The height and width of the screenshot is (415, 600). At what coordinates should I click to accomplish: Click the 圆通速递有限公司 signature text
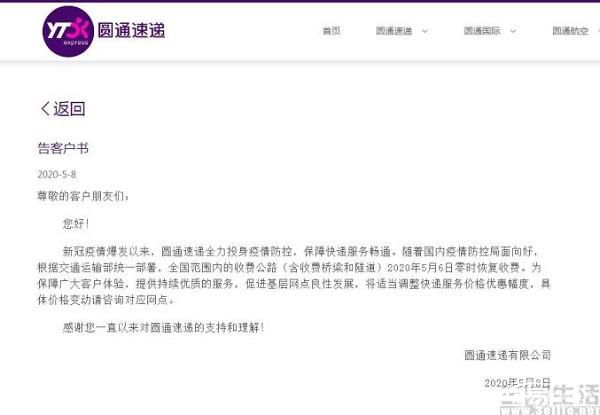(x=508, y=355)
